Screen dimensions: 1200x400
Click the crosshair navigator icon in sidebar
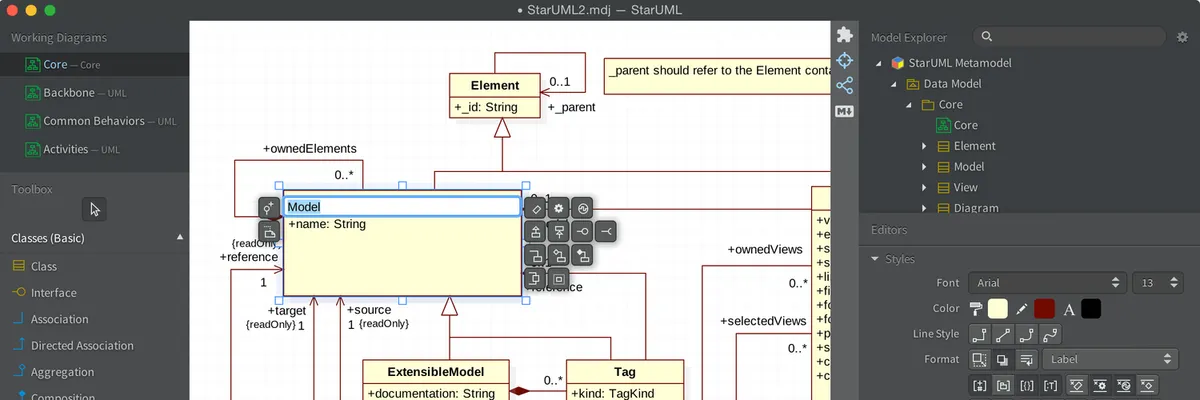point(845,60)
